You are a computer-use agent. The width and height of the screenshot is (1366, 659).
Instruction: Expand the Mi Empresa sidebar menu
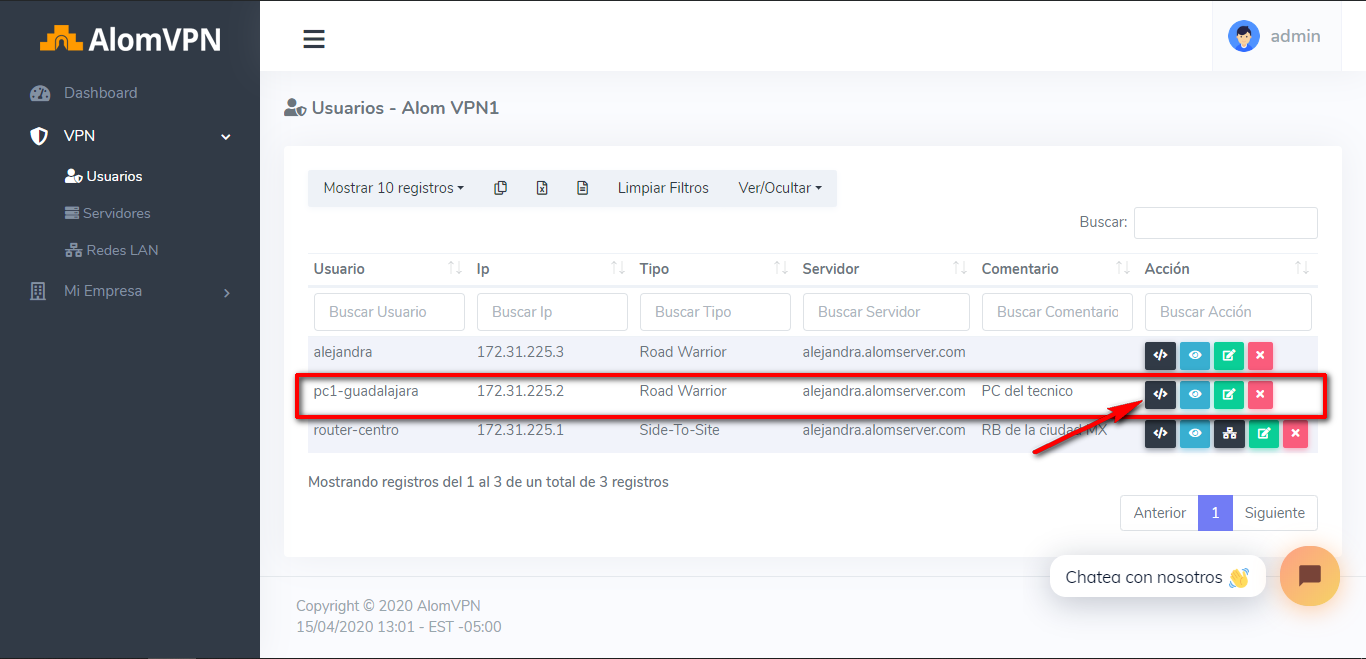pyautogui.click(x=130, y=292)
